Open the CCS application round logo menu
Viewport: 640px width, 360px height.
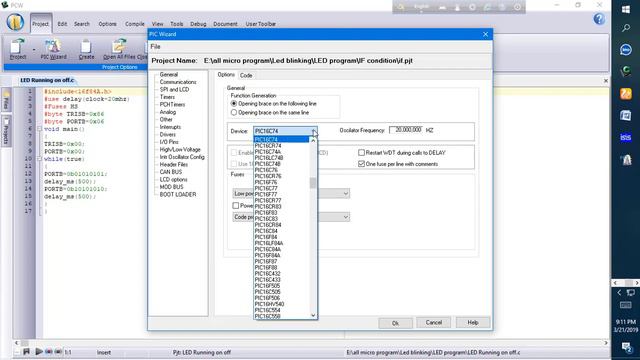point(15,22)
